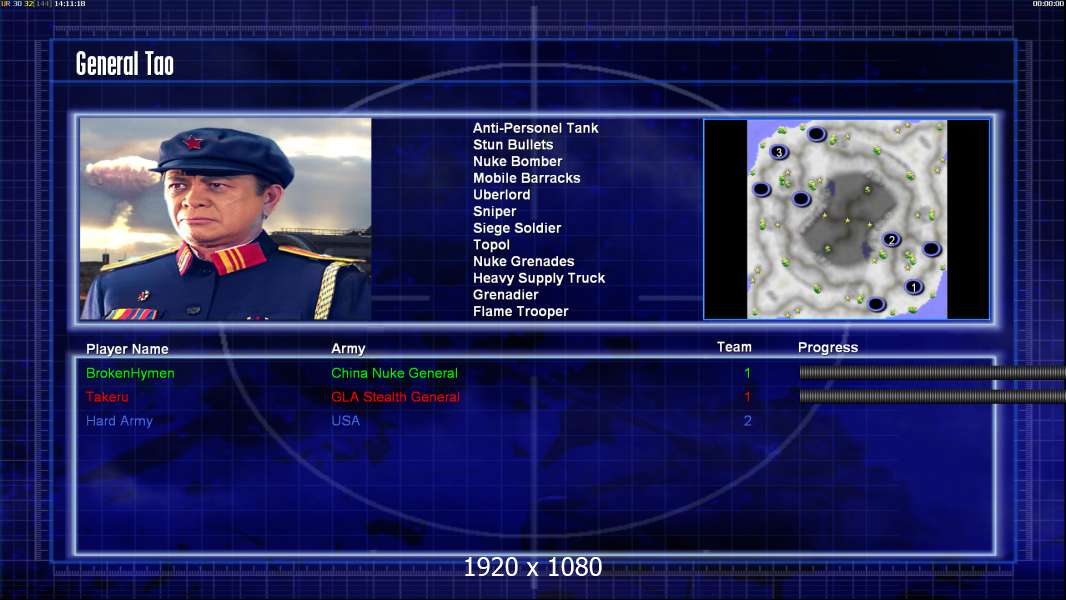The image size is (1066, 600).
Task: Click Flame Trooper in the list
Action: pos(520,311)
